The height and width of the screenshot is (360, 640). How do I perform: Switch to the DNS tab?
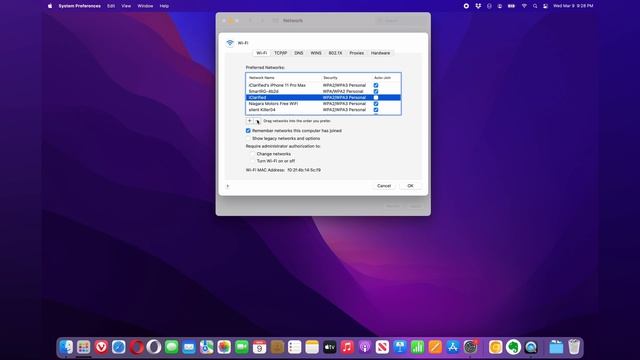click(299, 53)
